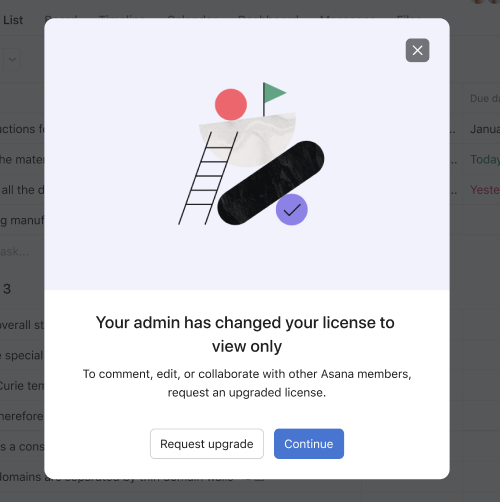Click the purple checkmark circle illustration
Viewport: 500px width, 502px height.
292,210
